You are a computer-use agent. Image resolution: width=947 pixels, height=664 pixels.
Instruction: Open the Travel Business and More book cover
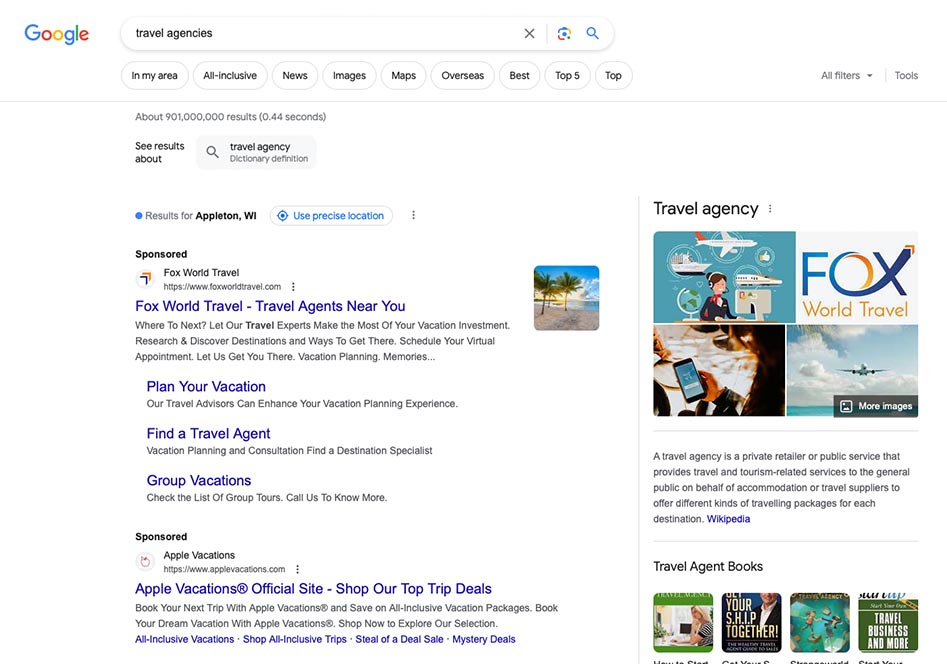tap(888, 622)
